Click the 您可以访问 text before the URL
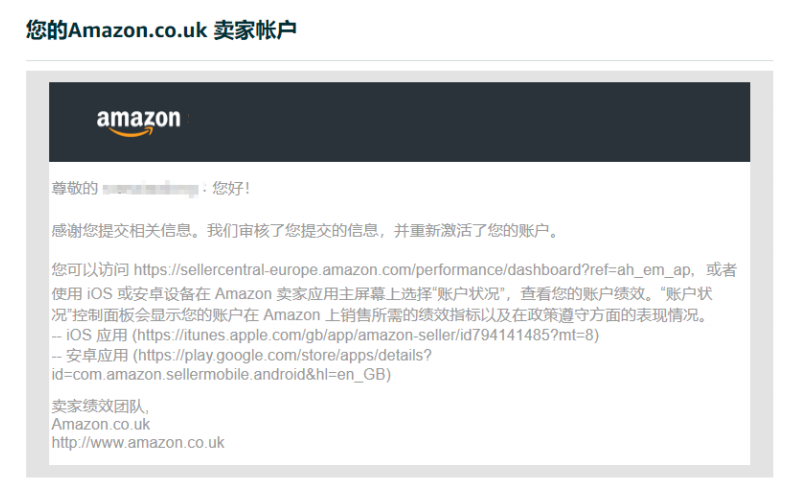Image resolution: width=787 pixels, height=486 pixels. pyautogui.click(x=90, y=270)
